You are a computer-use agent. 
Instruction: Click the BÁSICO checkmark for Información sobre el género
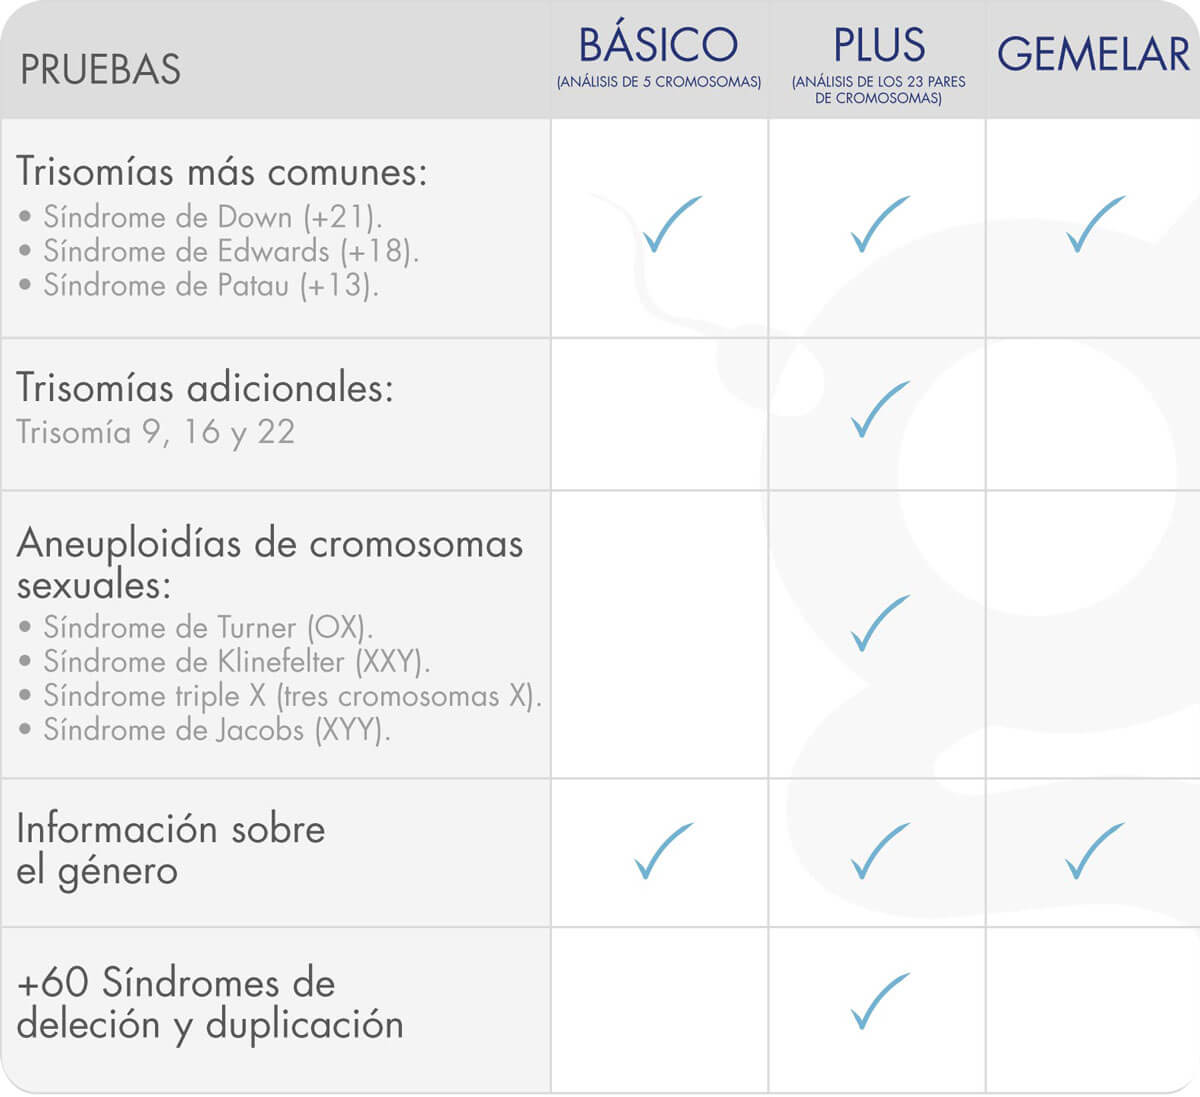pyautogui.click(x=664, y=851)
